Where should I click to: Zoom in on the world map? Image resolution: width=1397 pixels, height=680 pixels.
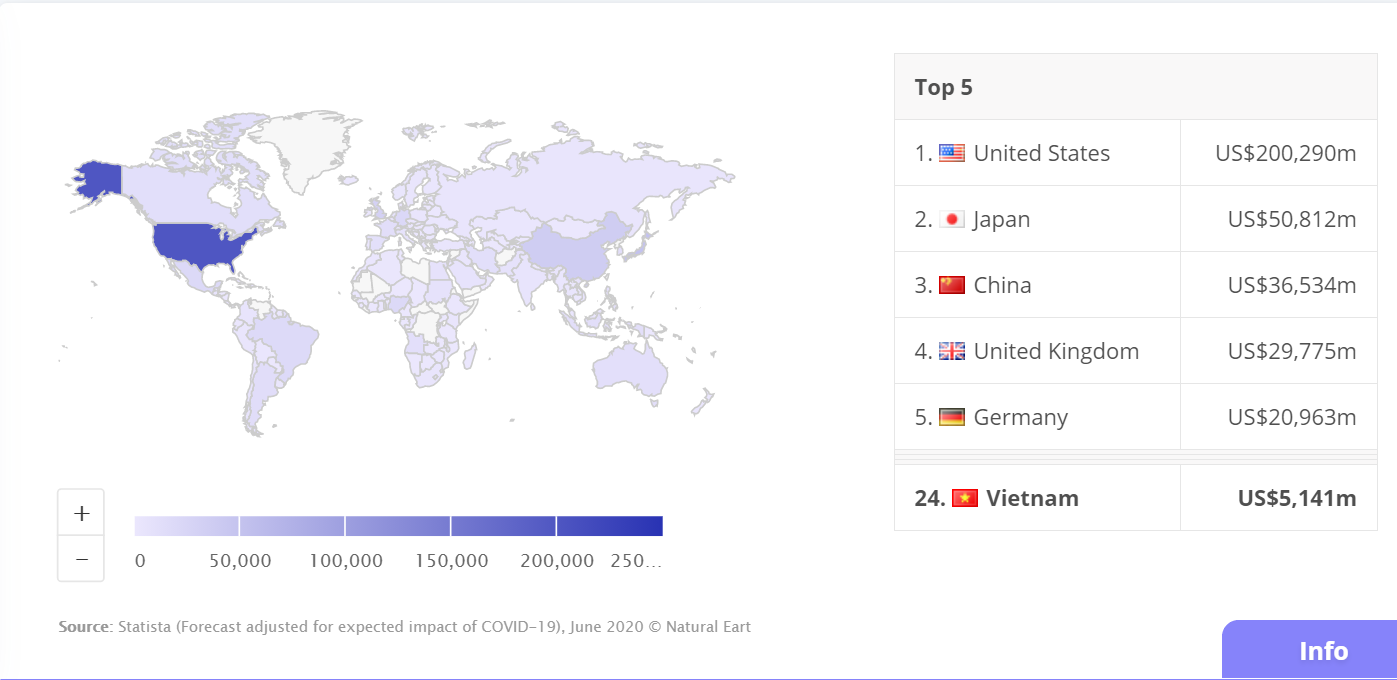(x=81, y=513)
